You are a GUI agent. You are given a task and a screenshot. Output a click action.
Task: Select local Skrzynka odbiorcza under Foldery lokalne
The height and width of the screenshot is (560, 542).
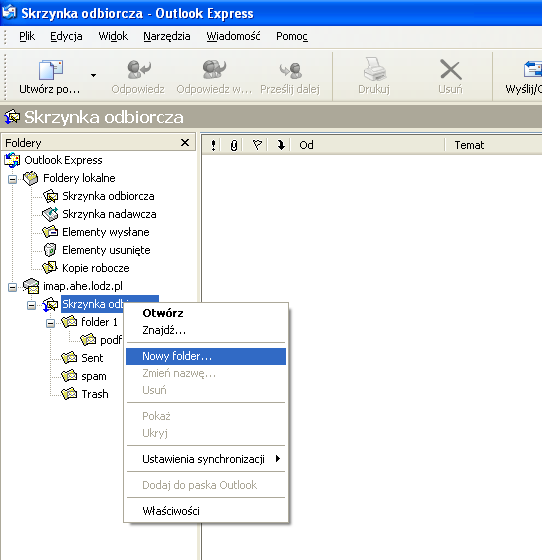pos(108,196)
